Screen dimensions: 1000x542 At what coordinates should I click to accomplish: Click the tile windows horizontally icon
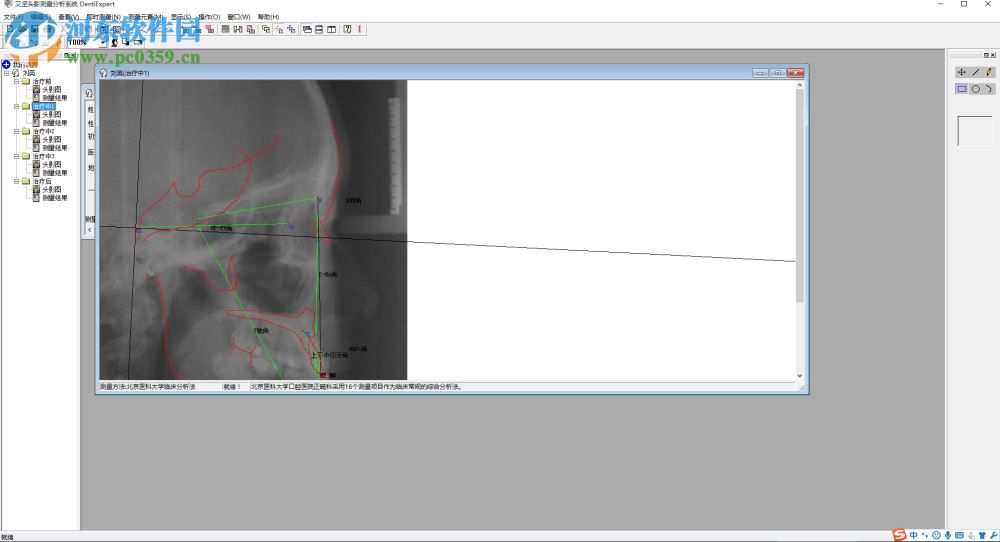(x=320, y=29)
